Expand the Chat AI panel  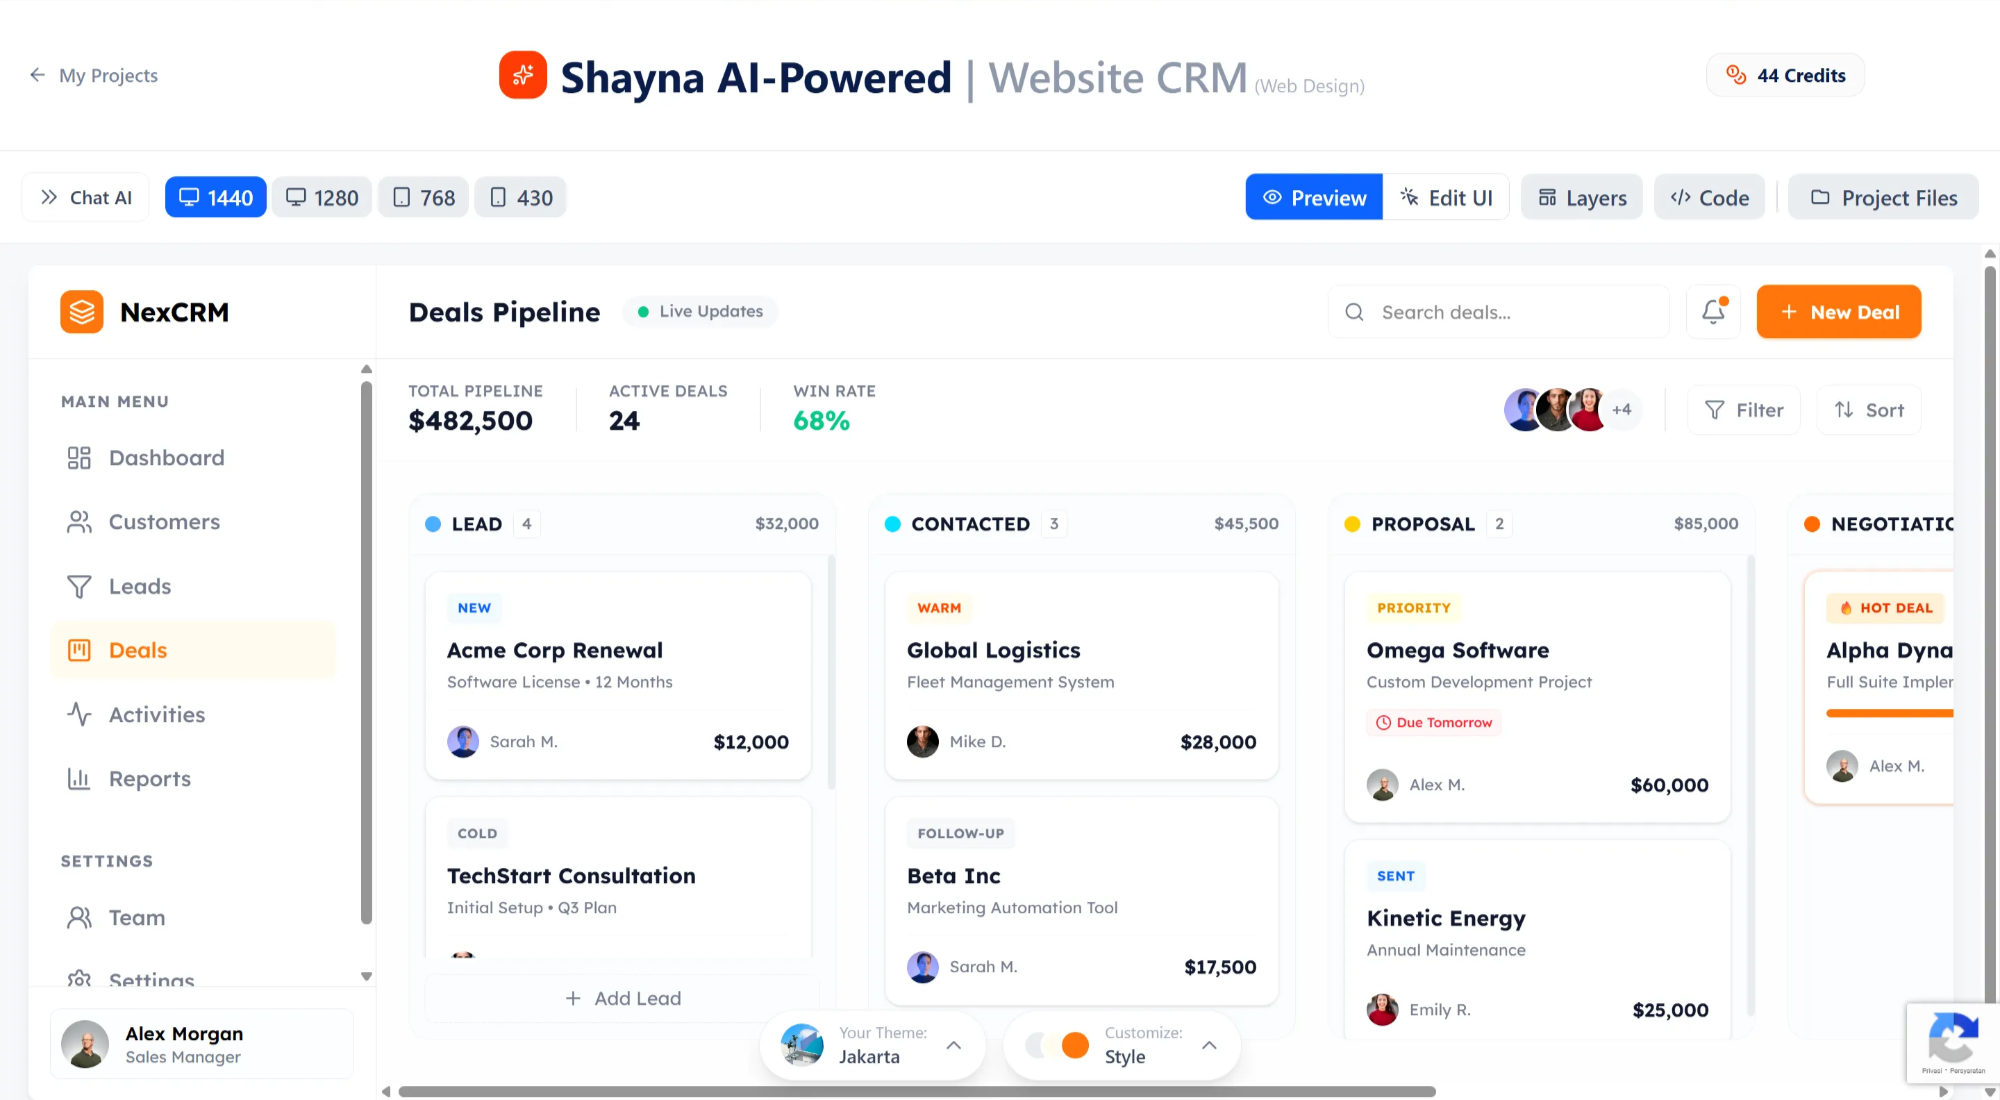tap(86, 198)
